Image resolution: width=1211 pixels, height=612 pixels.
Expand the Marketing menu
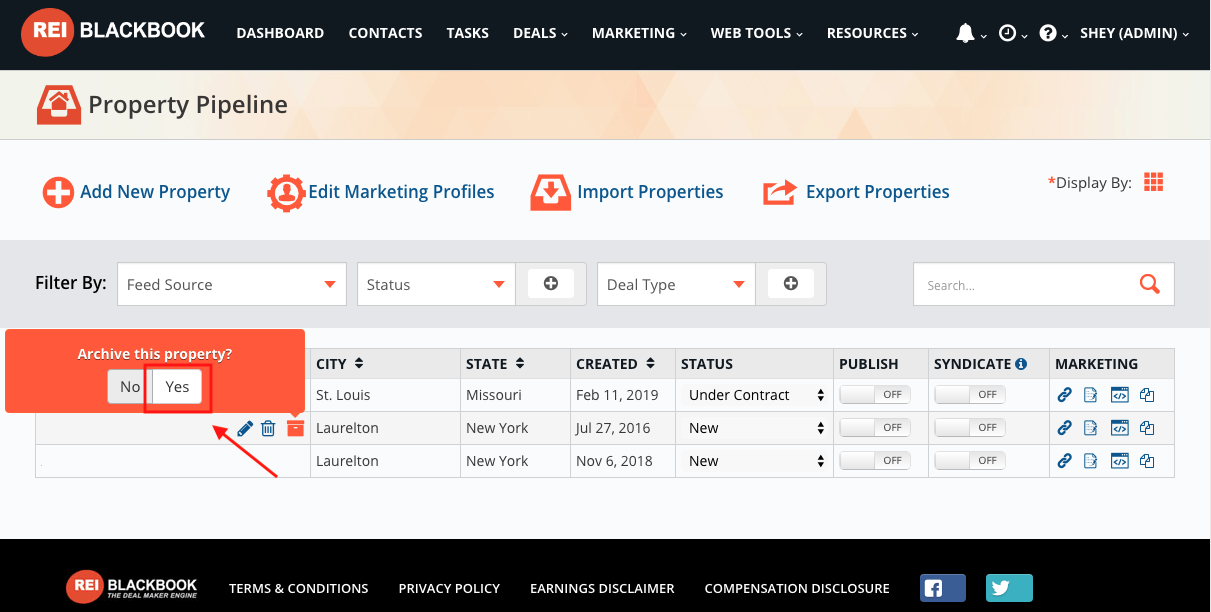pyautogui.click(x=639, y=33)
